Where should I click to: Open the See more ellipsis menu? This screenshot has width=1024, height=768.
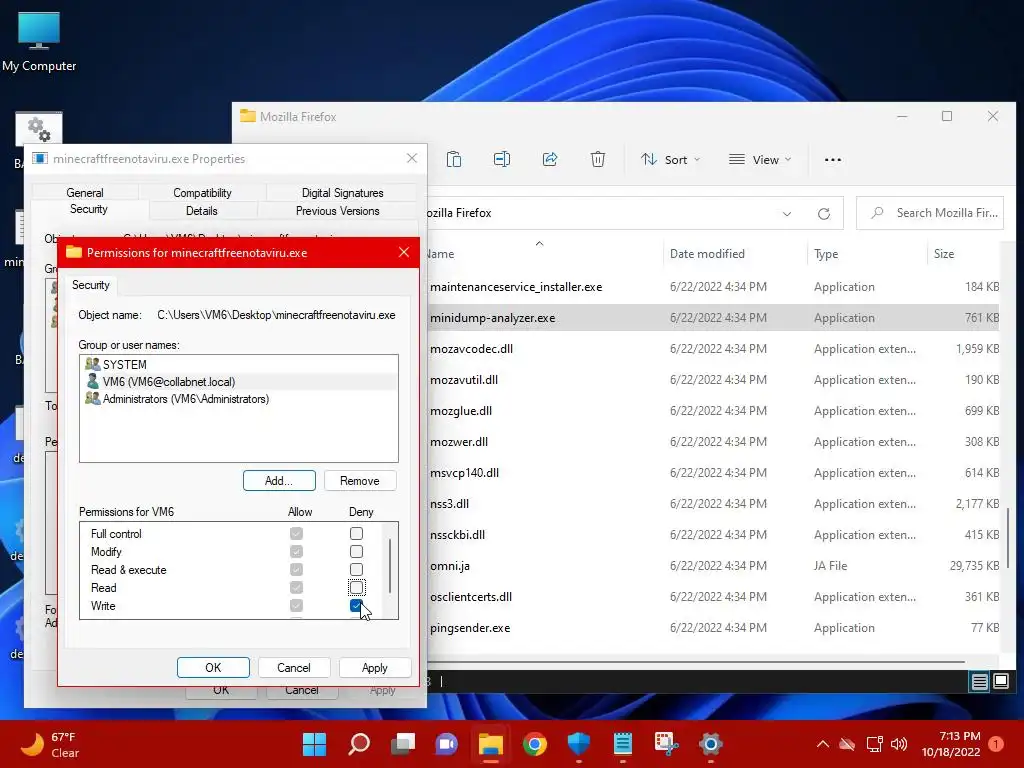[x=833, y=159]
